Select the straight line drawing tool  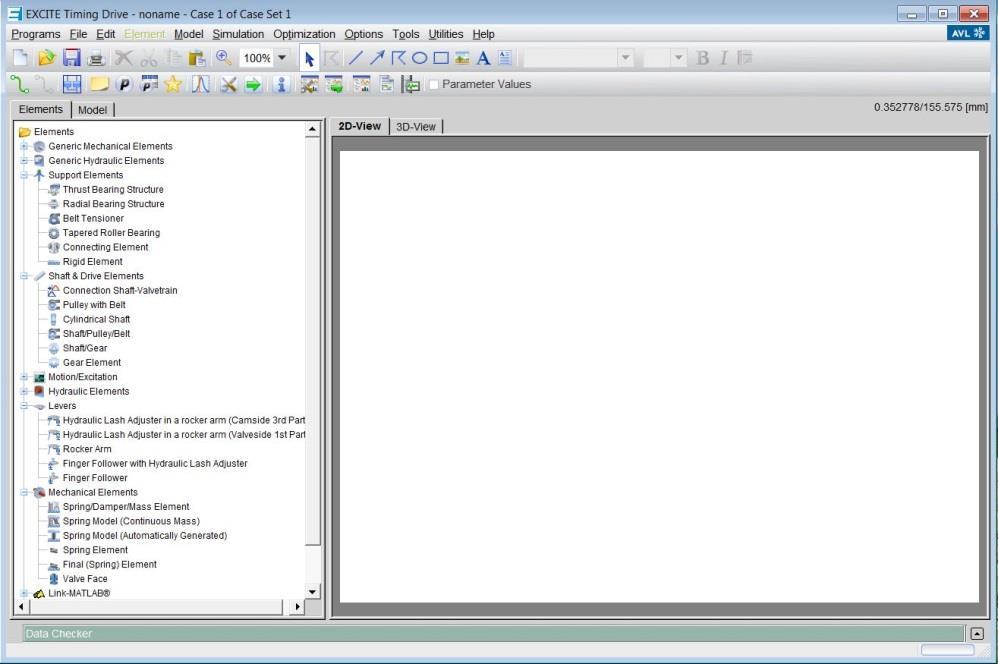click(x=356, y=59)
